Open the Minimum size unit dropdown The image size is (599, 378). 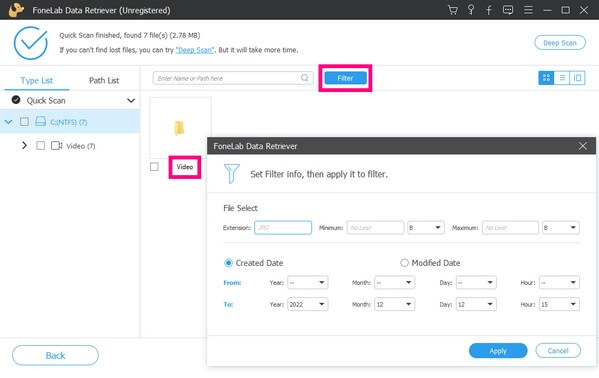pyautogui.click(x=426, y=228)
